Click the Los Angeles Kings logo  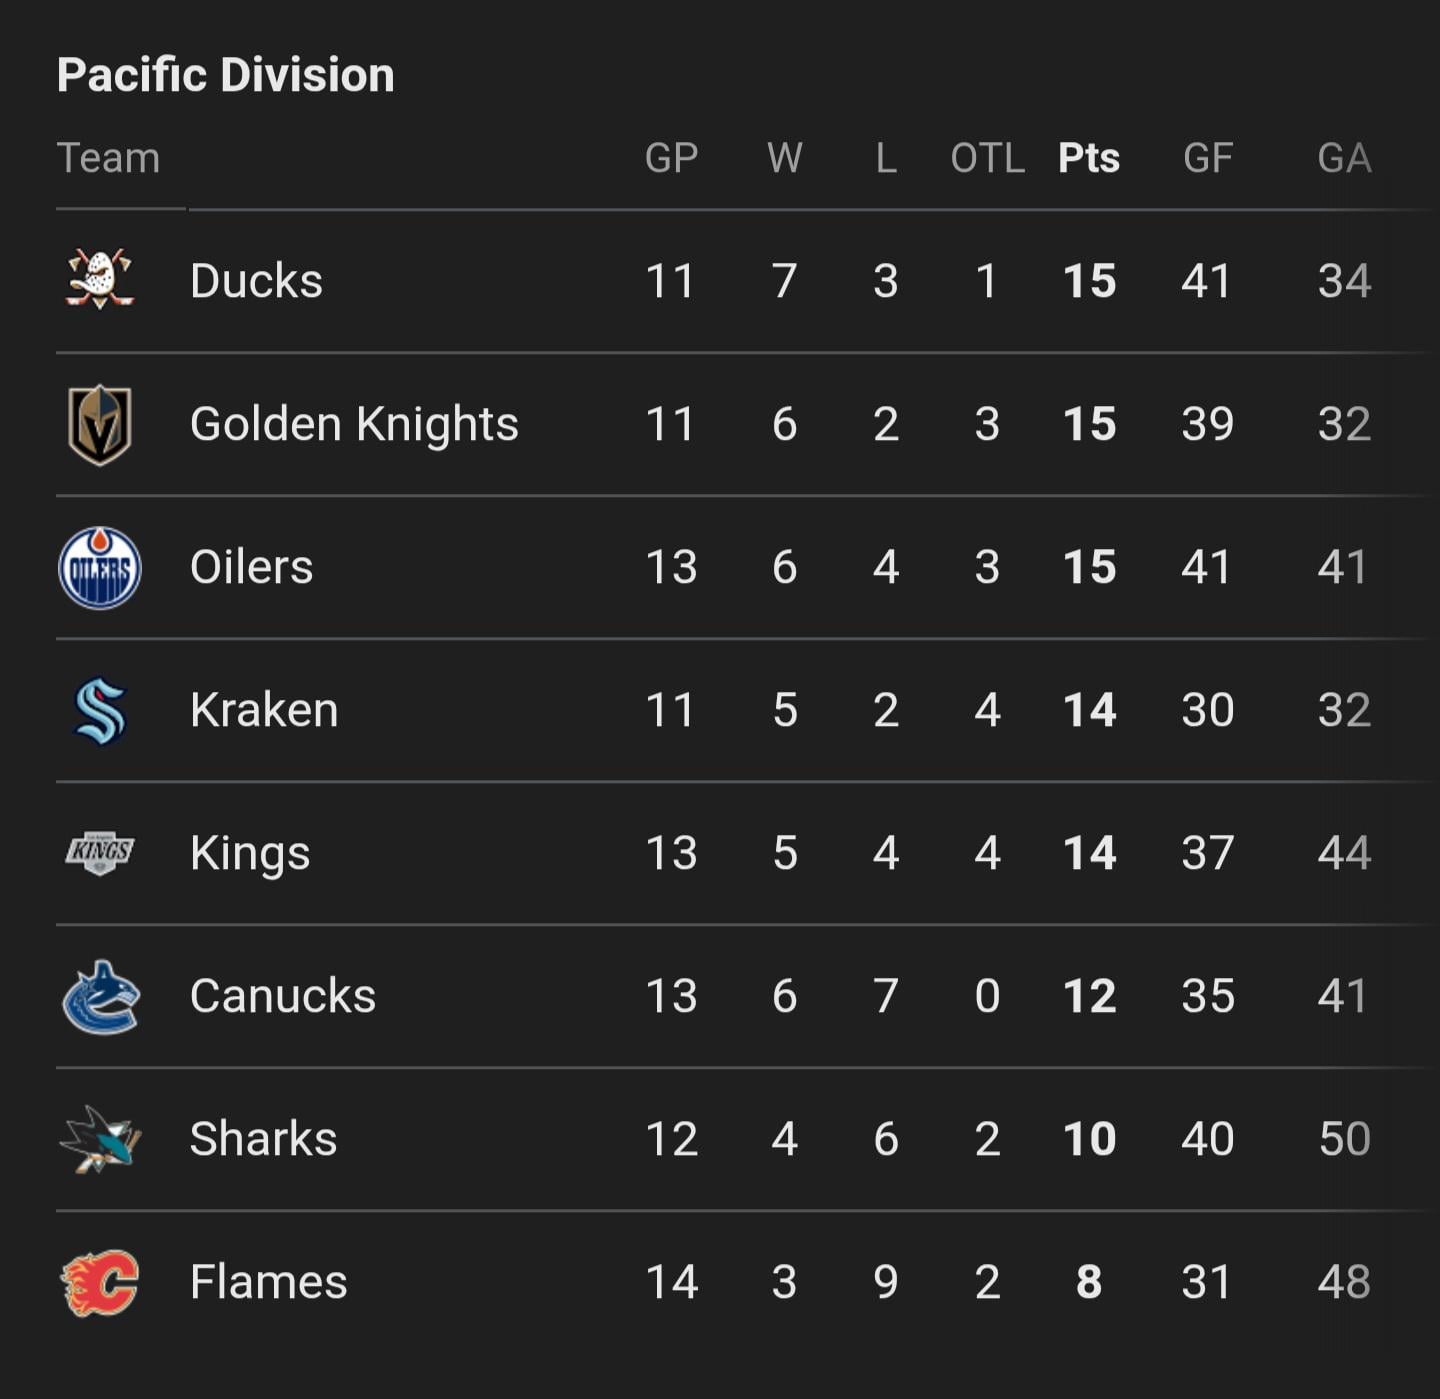pos(99,853)
